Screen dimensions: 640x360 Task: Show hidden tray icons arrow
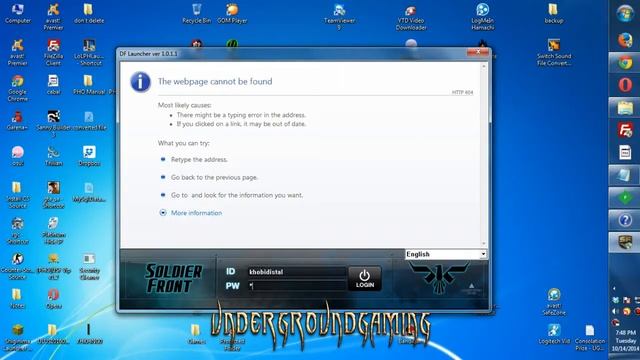(x=614, y=289)
